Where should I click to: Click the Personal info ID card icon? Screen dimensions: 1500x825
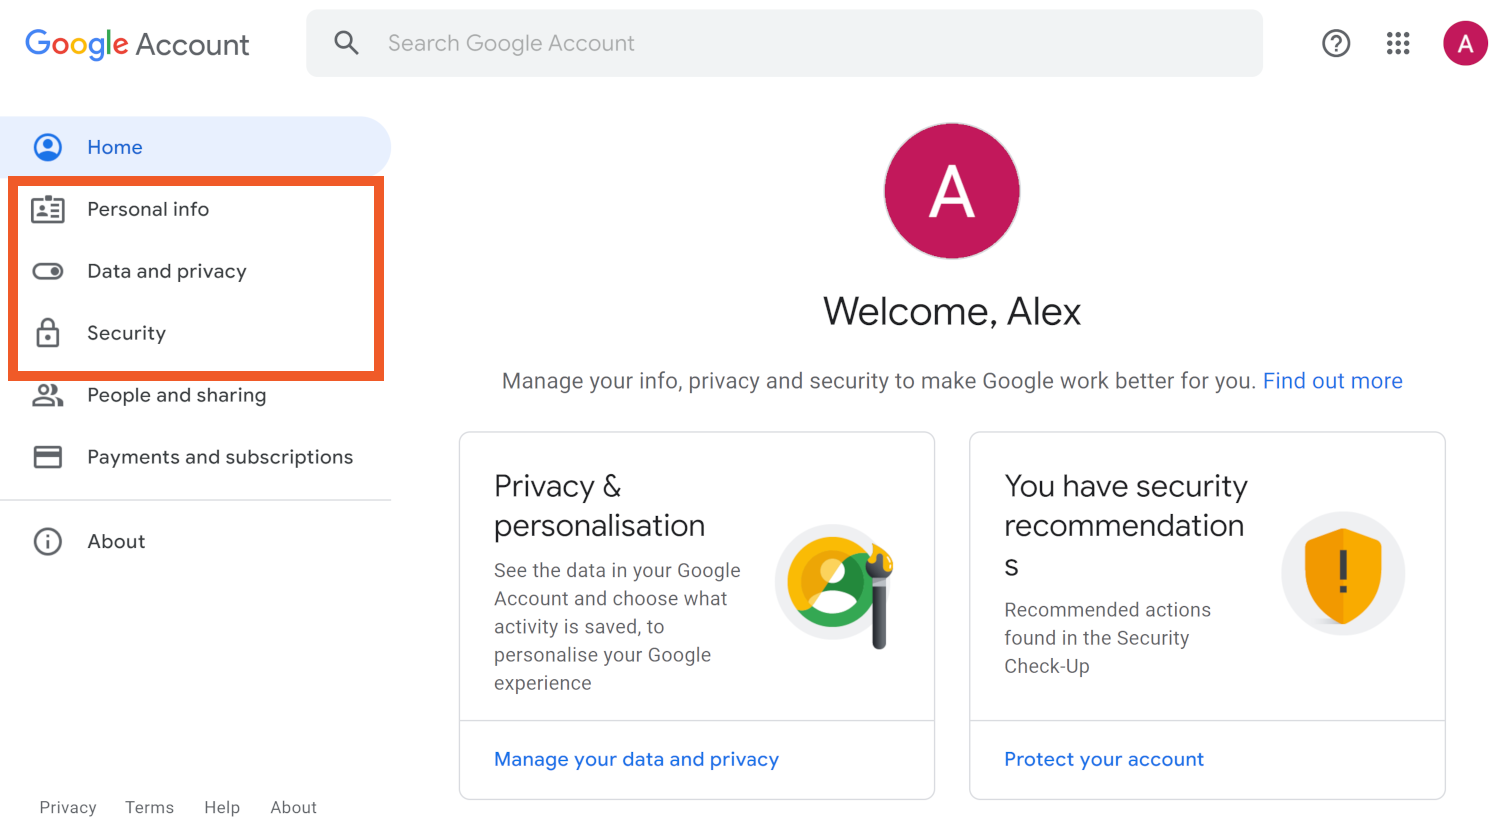point(48,209)
